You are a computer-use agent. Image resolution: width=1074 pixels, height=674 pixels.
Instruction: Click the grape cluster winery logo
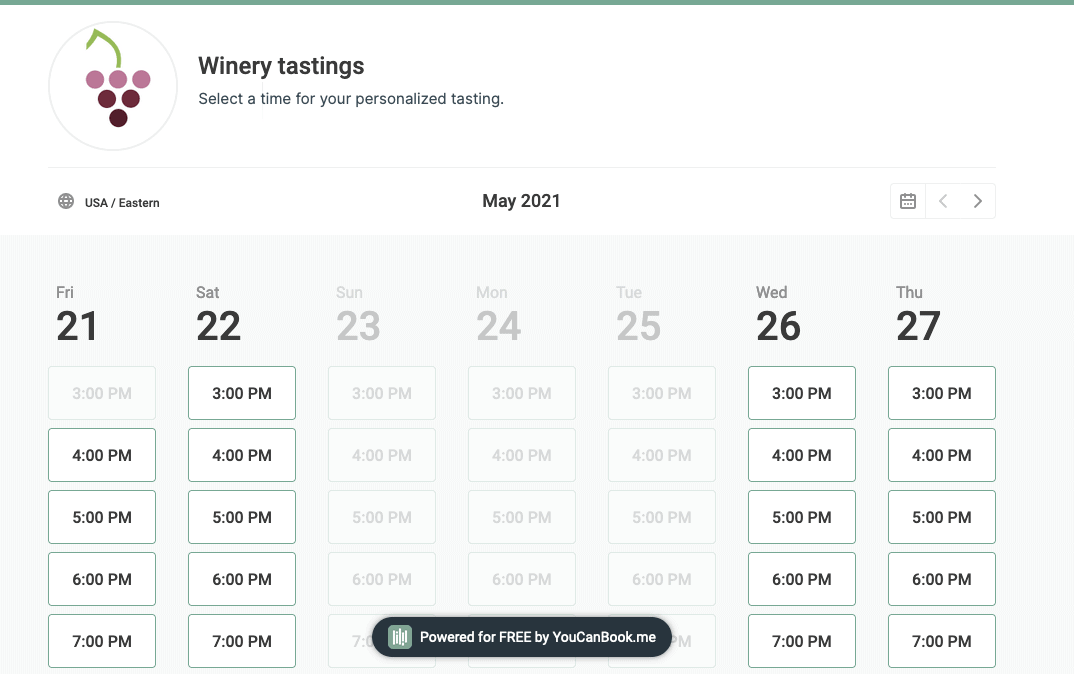click(x=113, y=86)
